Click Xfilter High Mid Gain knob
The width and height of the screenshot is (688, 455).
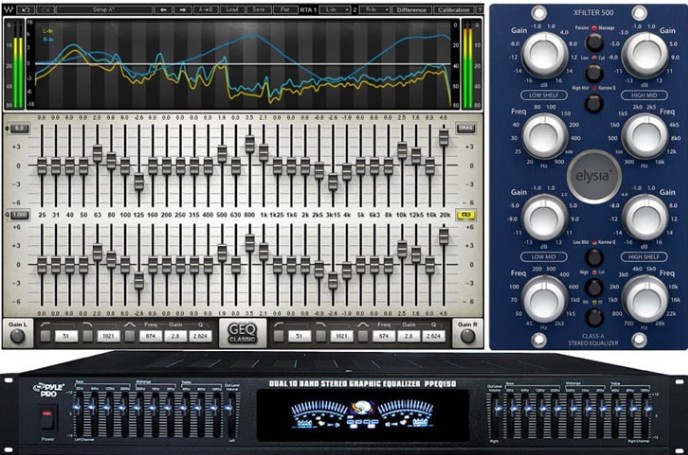(645, 55)
